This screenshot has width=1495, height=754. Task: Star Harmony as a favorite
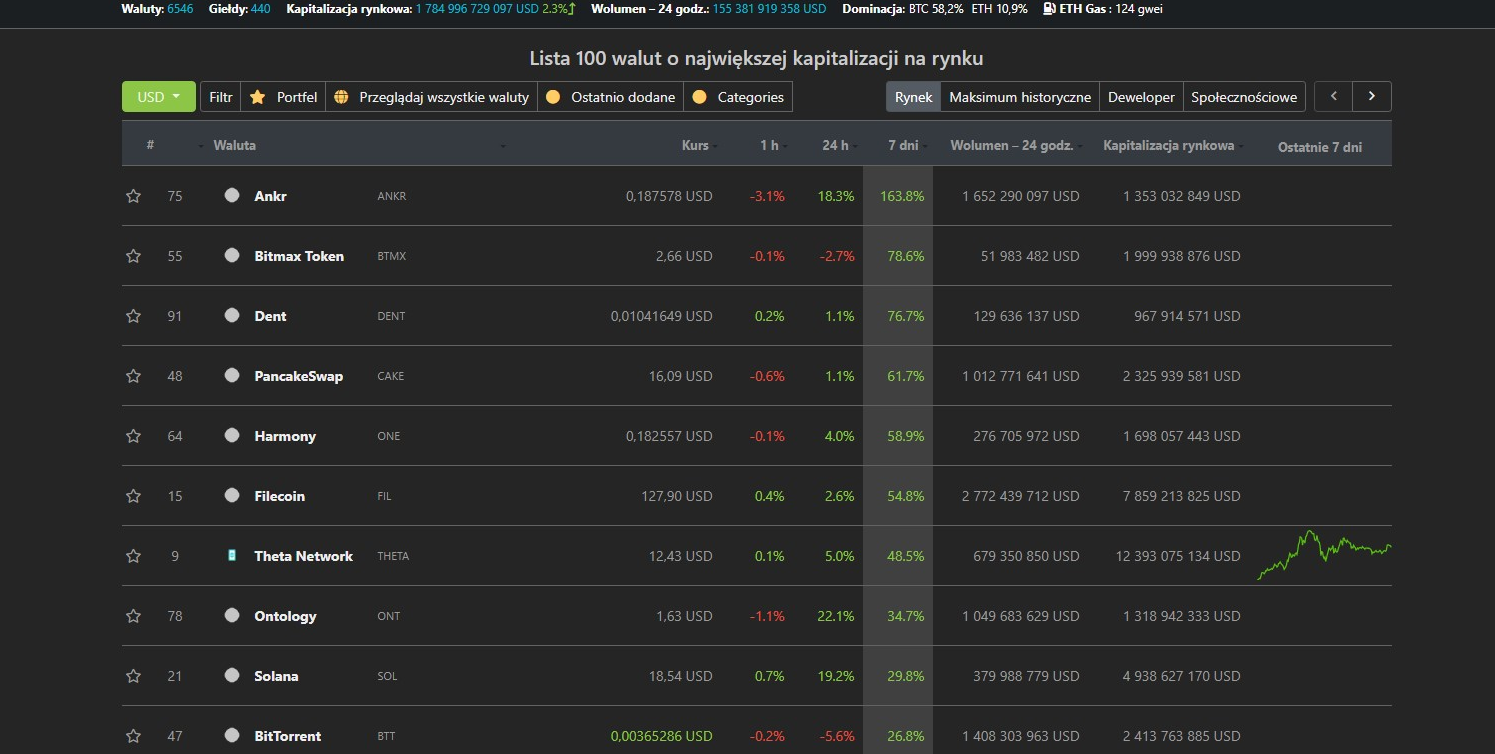click(x=133, y=436)
